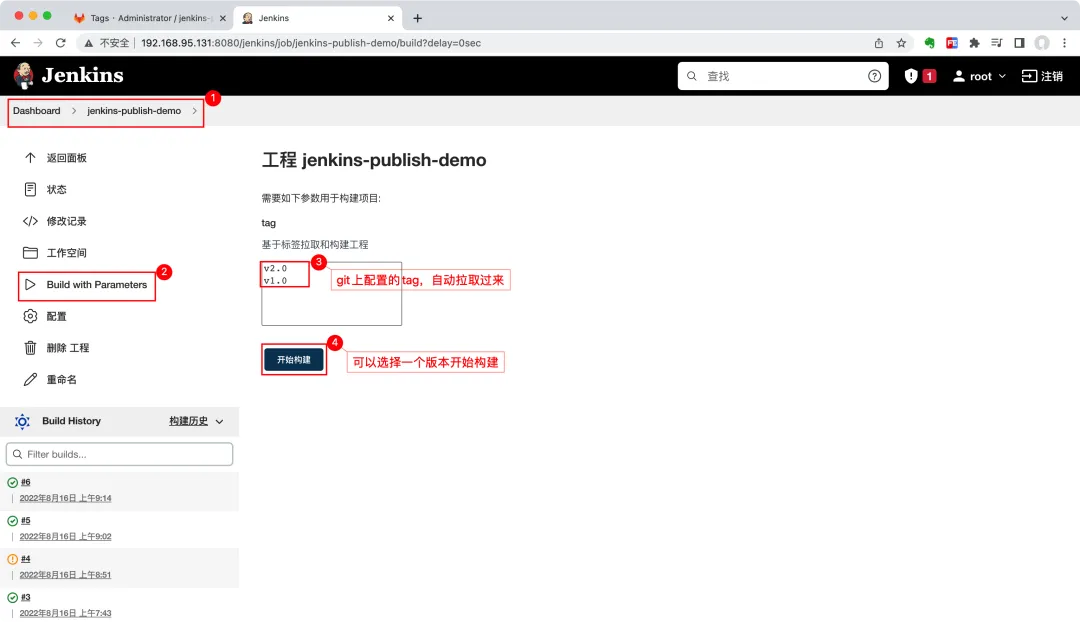Go back using the browser back arrow
The image size is (1080, 622).
(15, 43)
